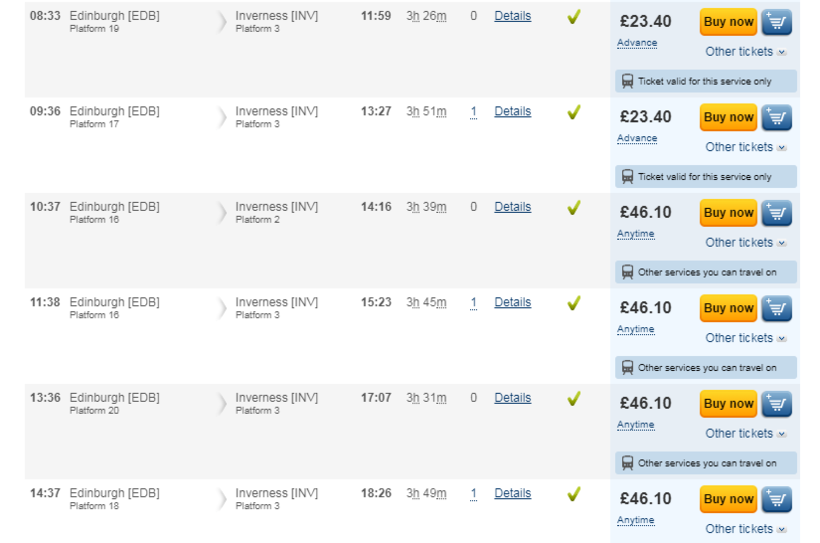Click basket icon for 11:38 train
Screen dimensions: 820x543
tap(777, 308)
